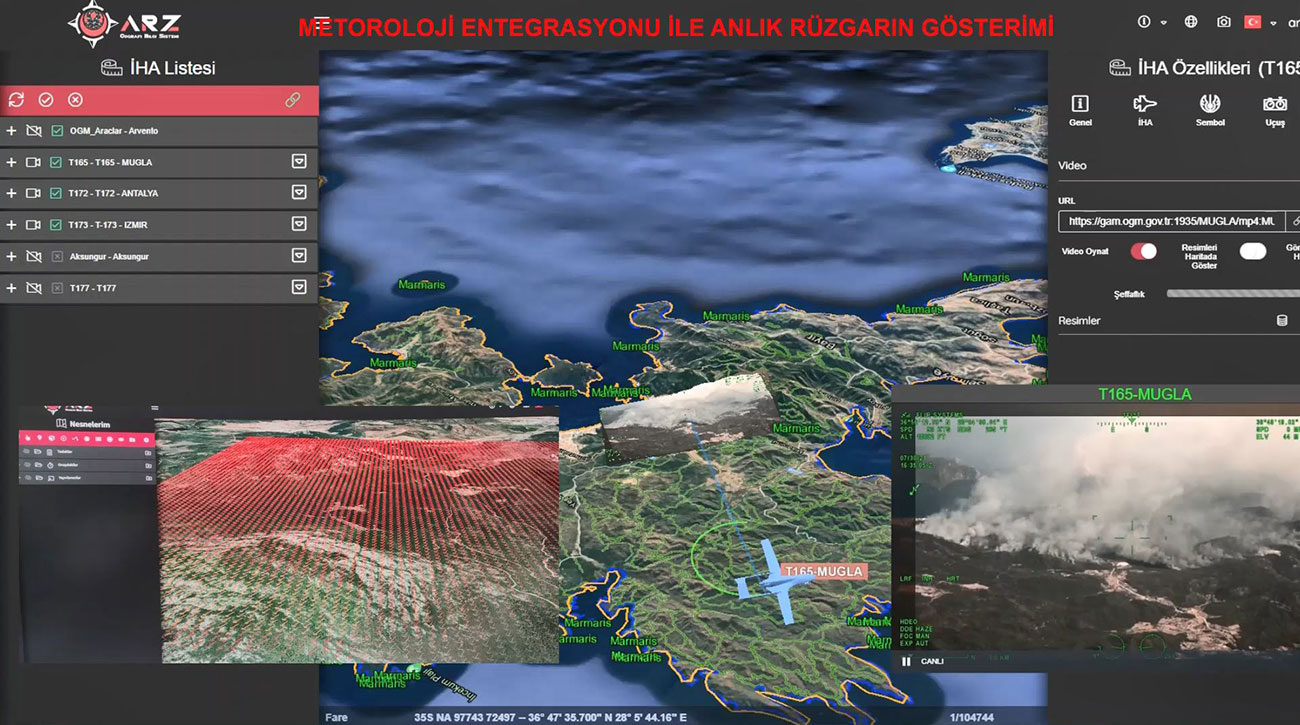Click the deselect-all X circle icon

click(75, 100)
